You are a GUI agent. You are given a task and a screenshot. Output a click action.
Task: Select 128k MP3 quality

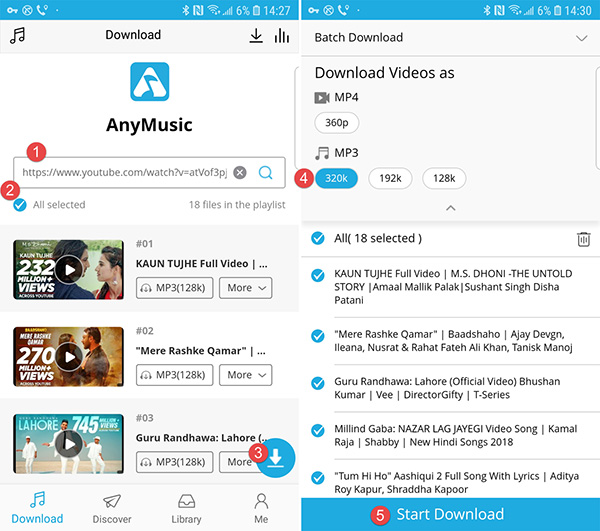coord(444,178)
